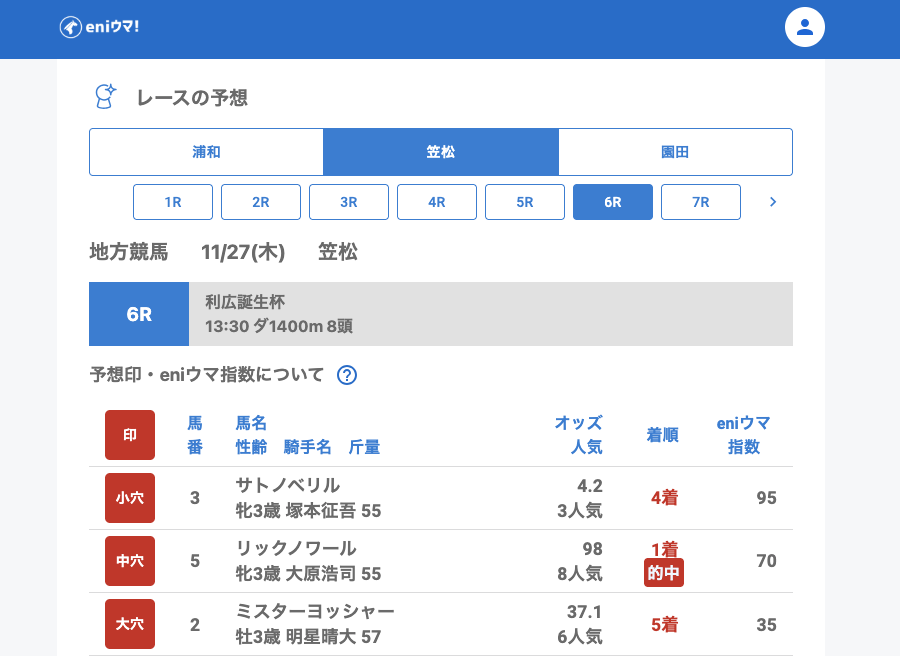Jump to race 7R

click(x=701, y=202)
